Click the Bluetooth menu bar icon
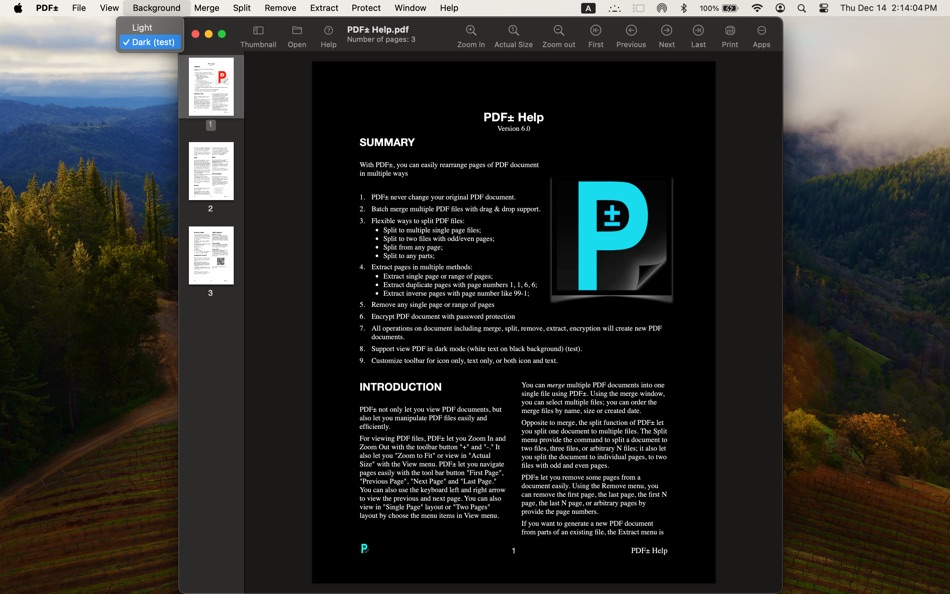The height and width of the screenshot is (594, 950). (x=683, y=8)
